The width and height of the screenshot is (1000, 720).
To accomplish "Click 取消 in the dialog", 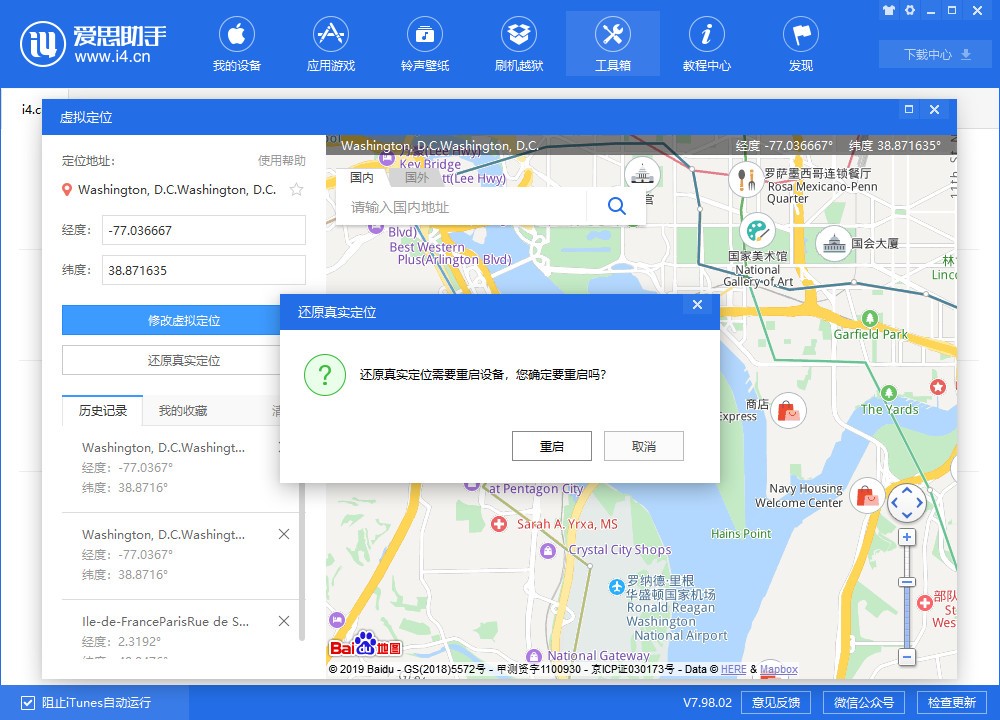I will point(644,446).
